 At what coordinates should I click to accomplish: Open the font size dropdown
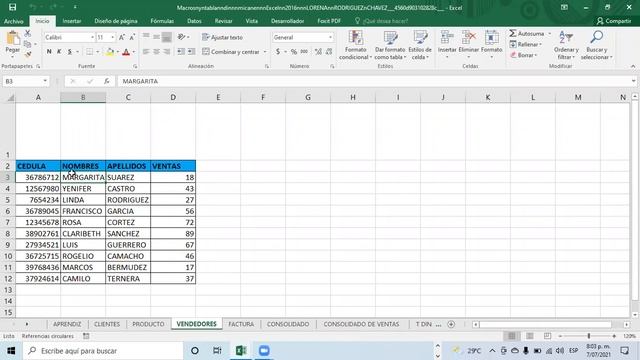click(x=112, y=37)
